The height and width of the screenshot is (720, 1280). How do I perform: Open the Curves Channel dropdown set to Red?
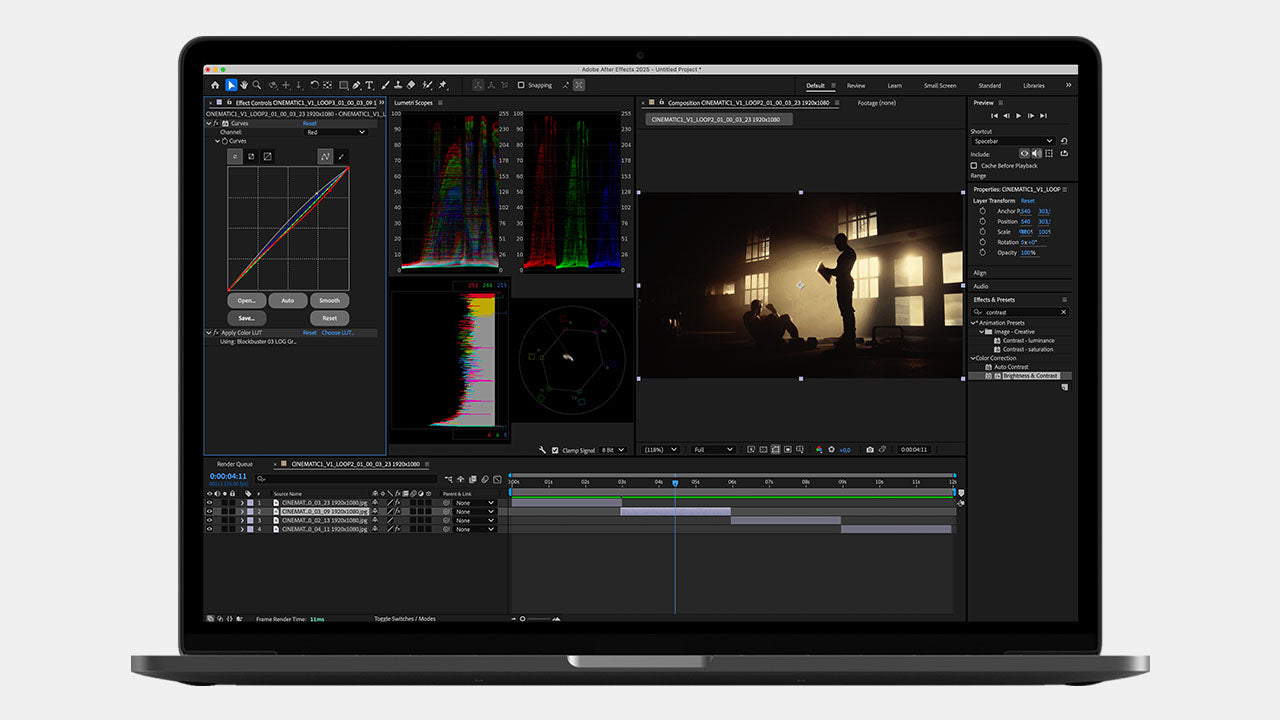click(335, 132)
